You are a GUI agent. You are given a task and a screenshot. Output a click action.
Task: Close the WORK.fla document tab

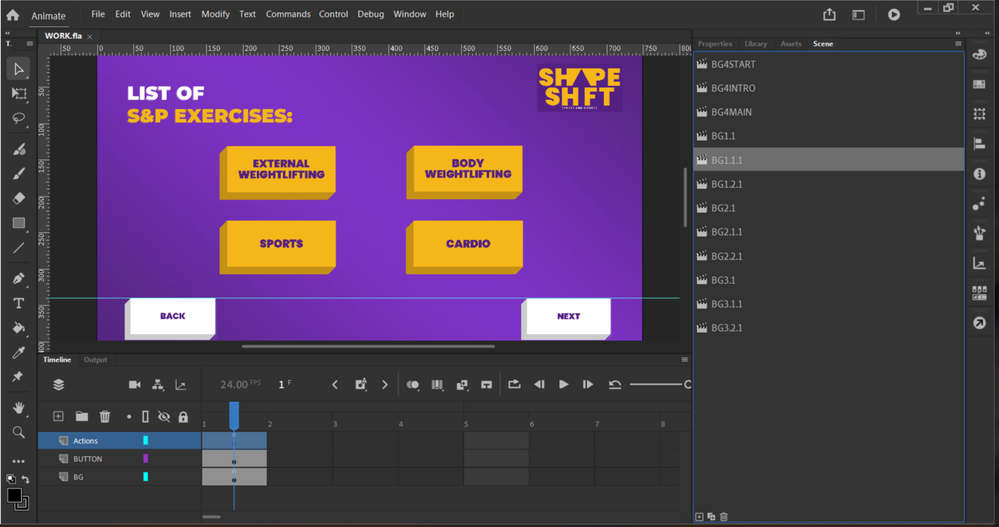click(90, 36)
